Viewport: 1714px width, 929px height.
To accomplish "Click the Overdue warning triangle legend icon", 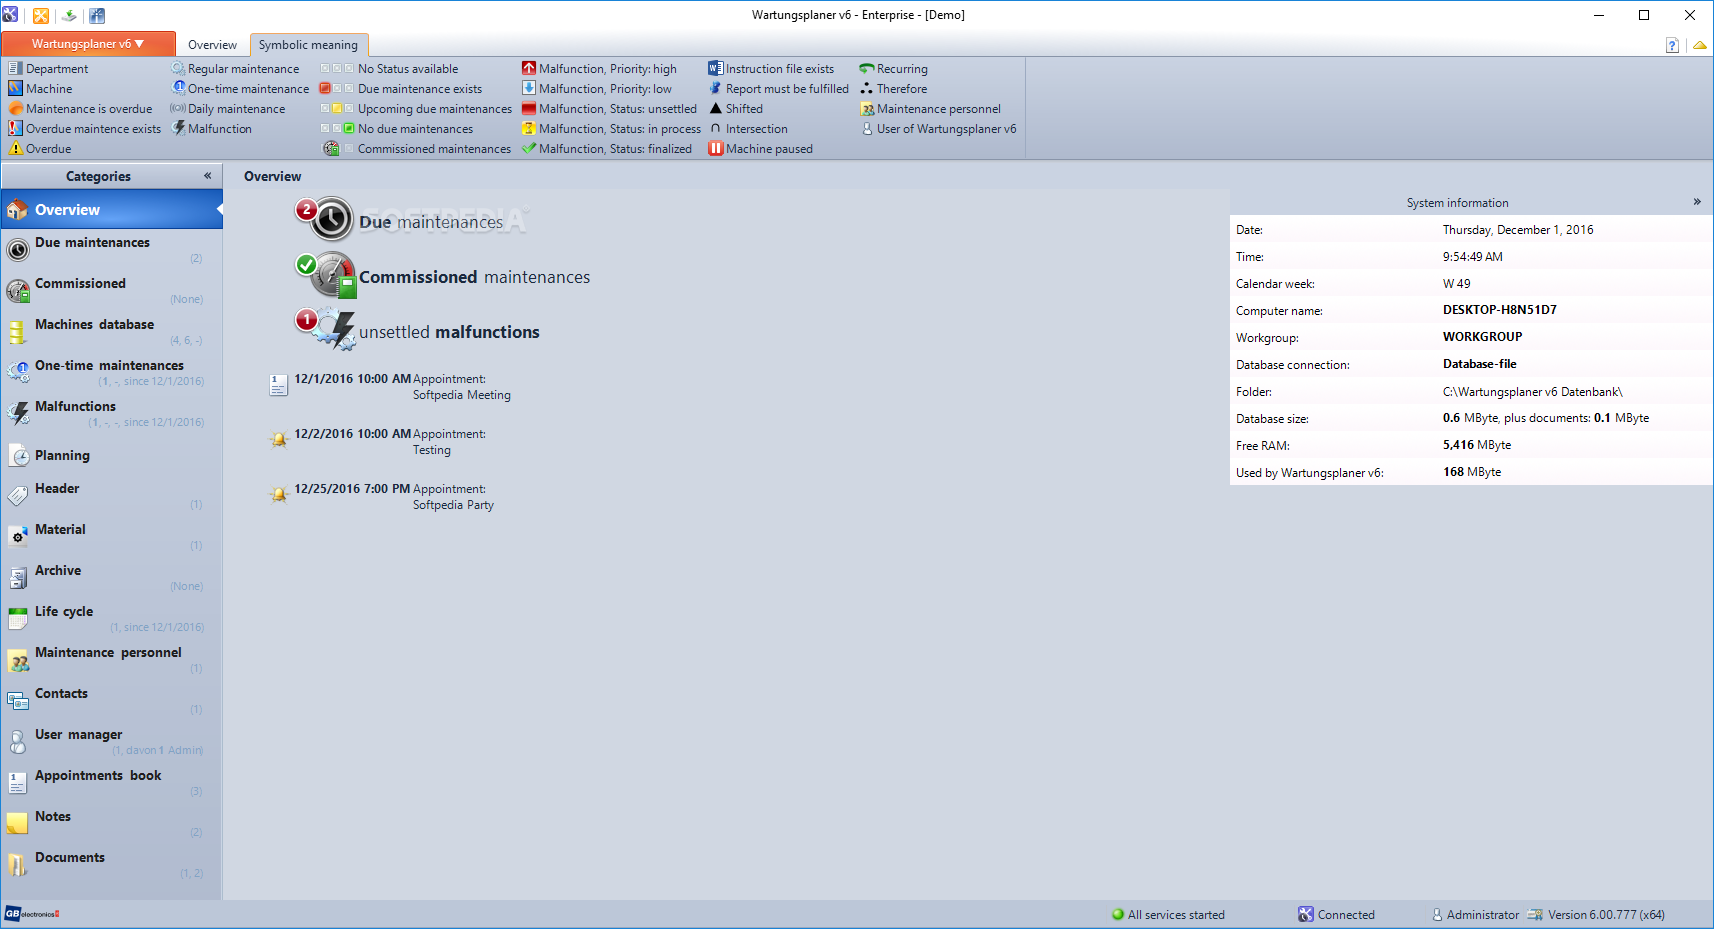I will click(15, 148).
